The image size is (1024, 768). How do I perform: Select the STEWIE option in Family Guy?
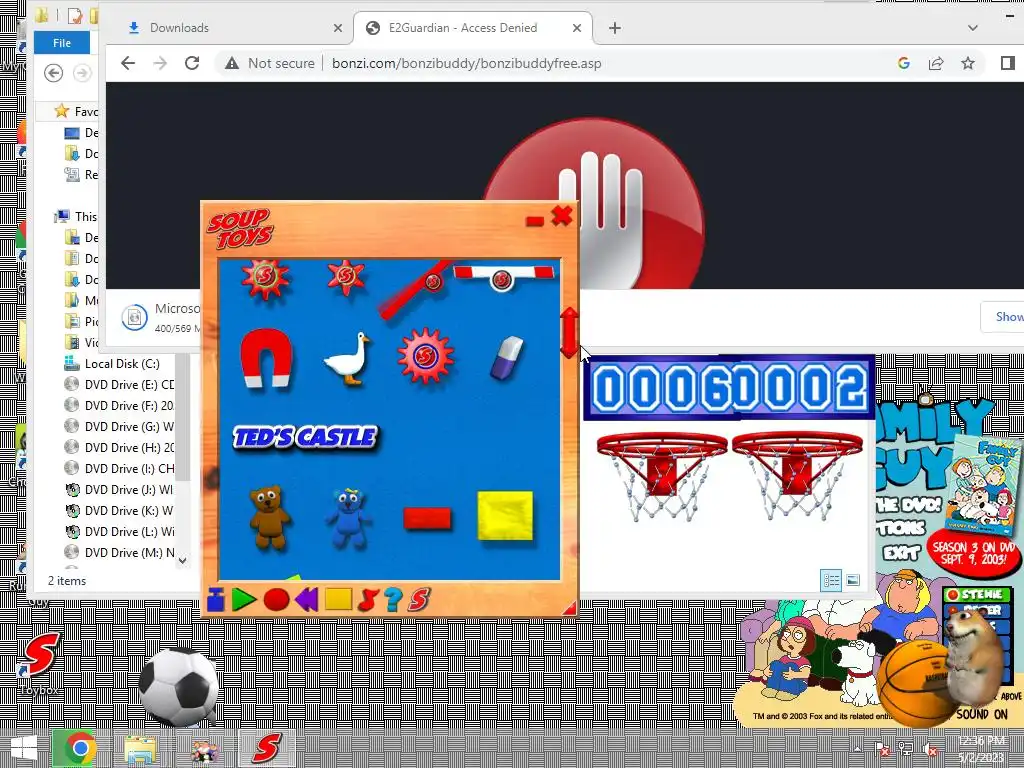[977, 594]
